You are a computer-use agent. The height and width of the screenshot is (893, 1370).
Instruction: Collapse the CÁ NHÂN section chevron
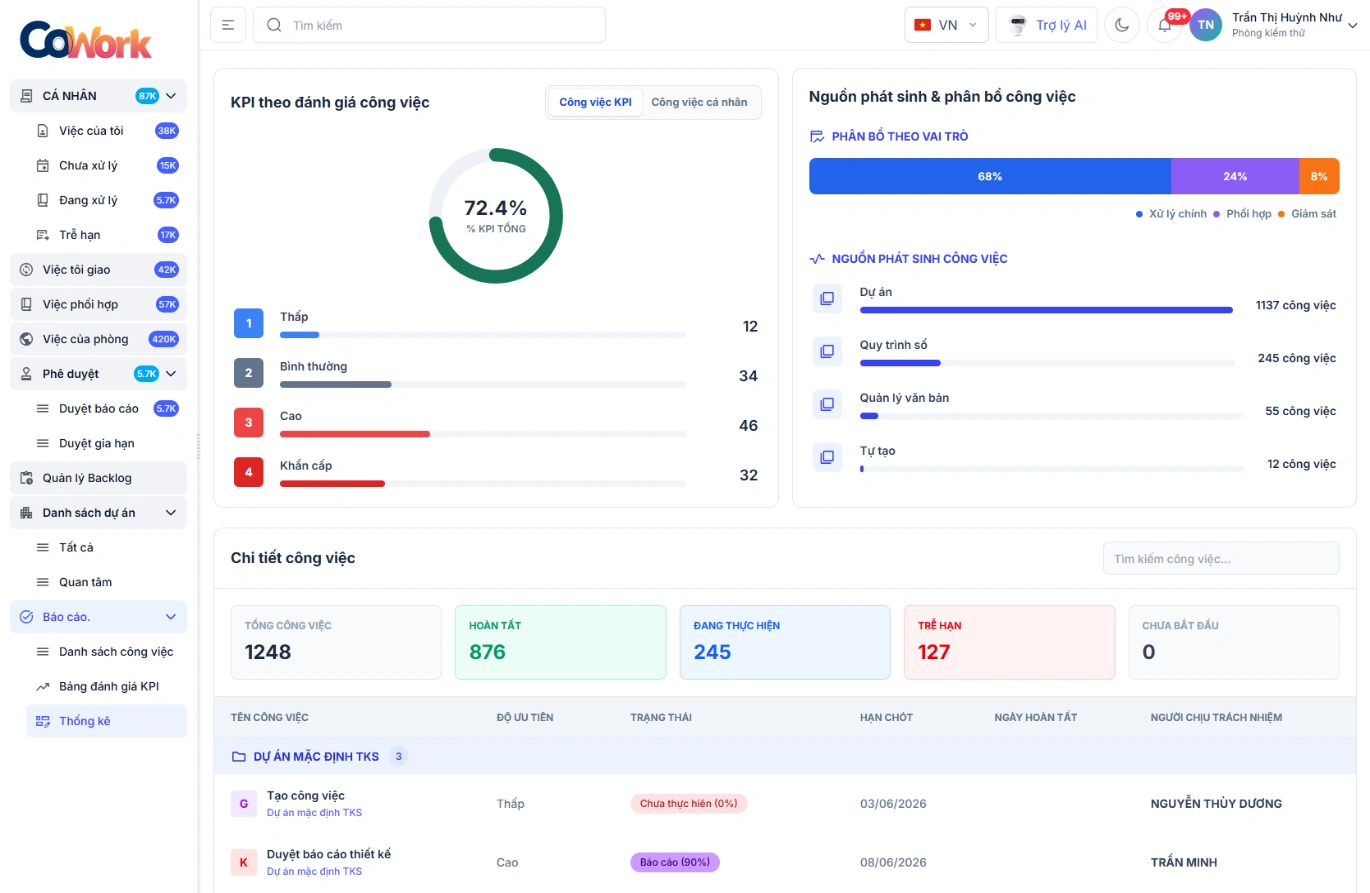pyautogui.click(x=170, y=96)
